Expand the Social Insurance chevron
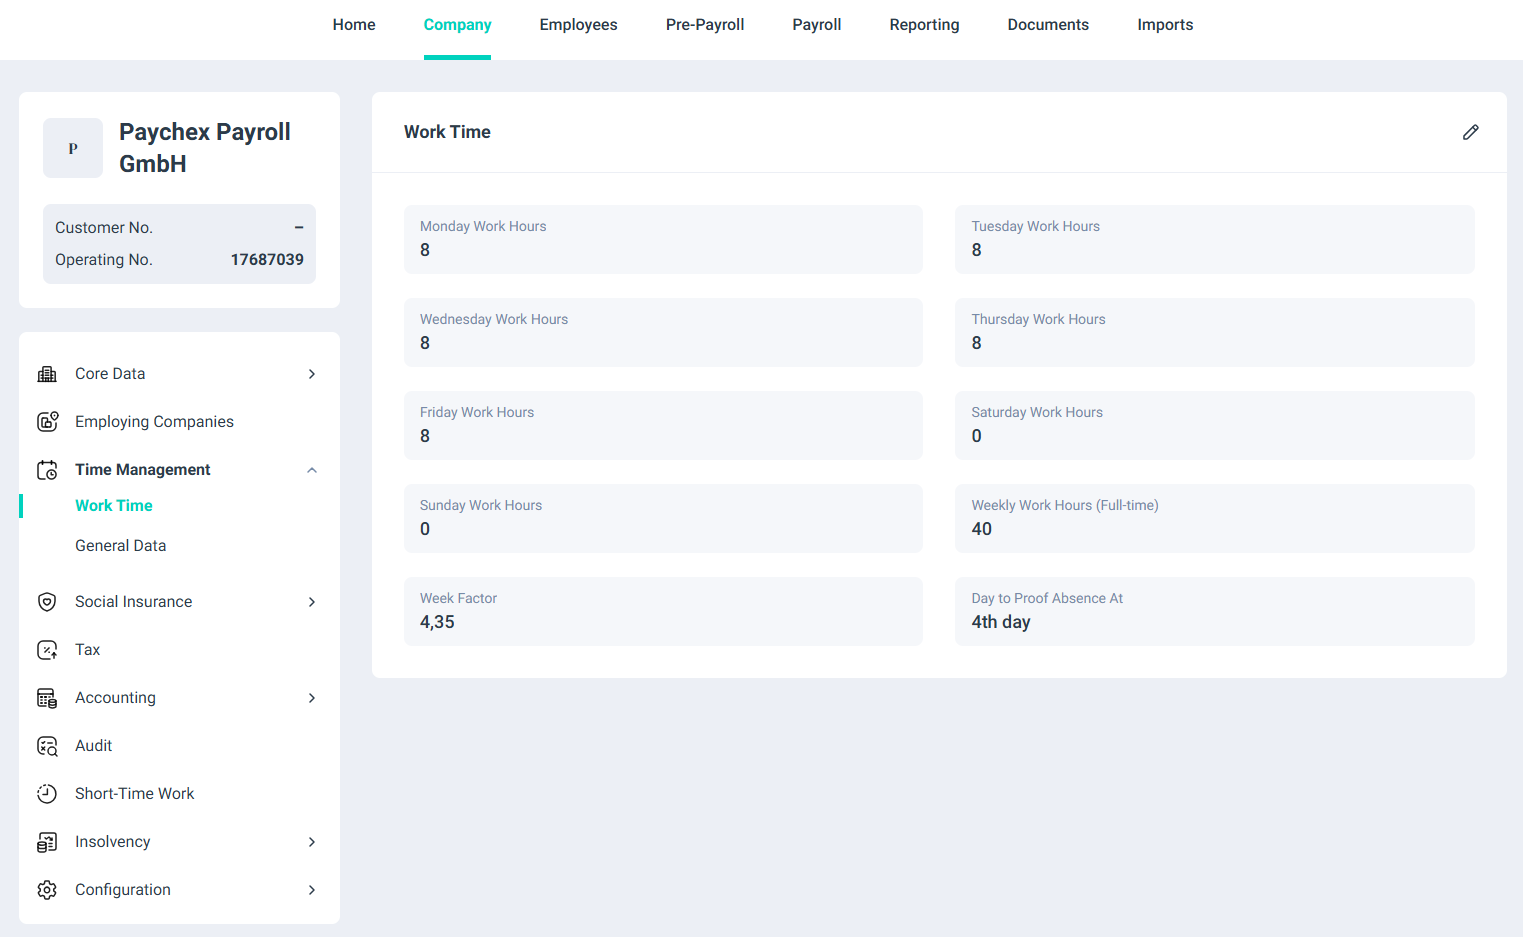The width and height of the screenshot is (1523, 937). coord(312,602)
